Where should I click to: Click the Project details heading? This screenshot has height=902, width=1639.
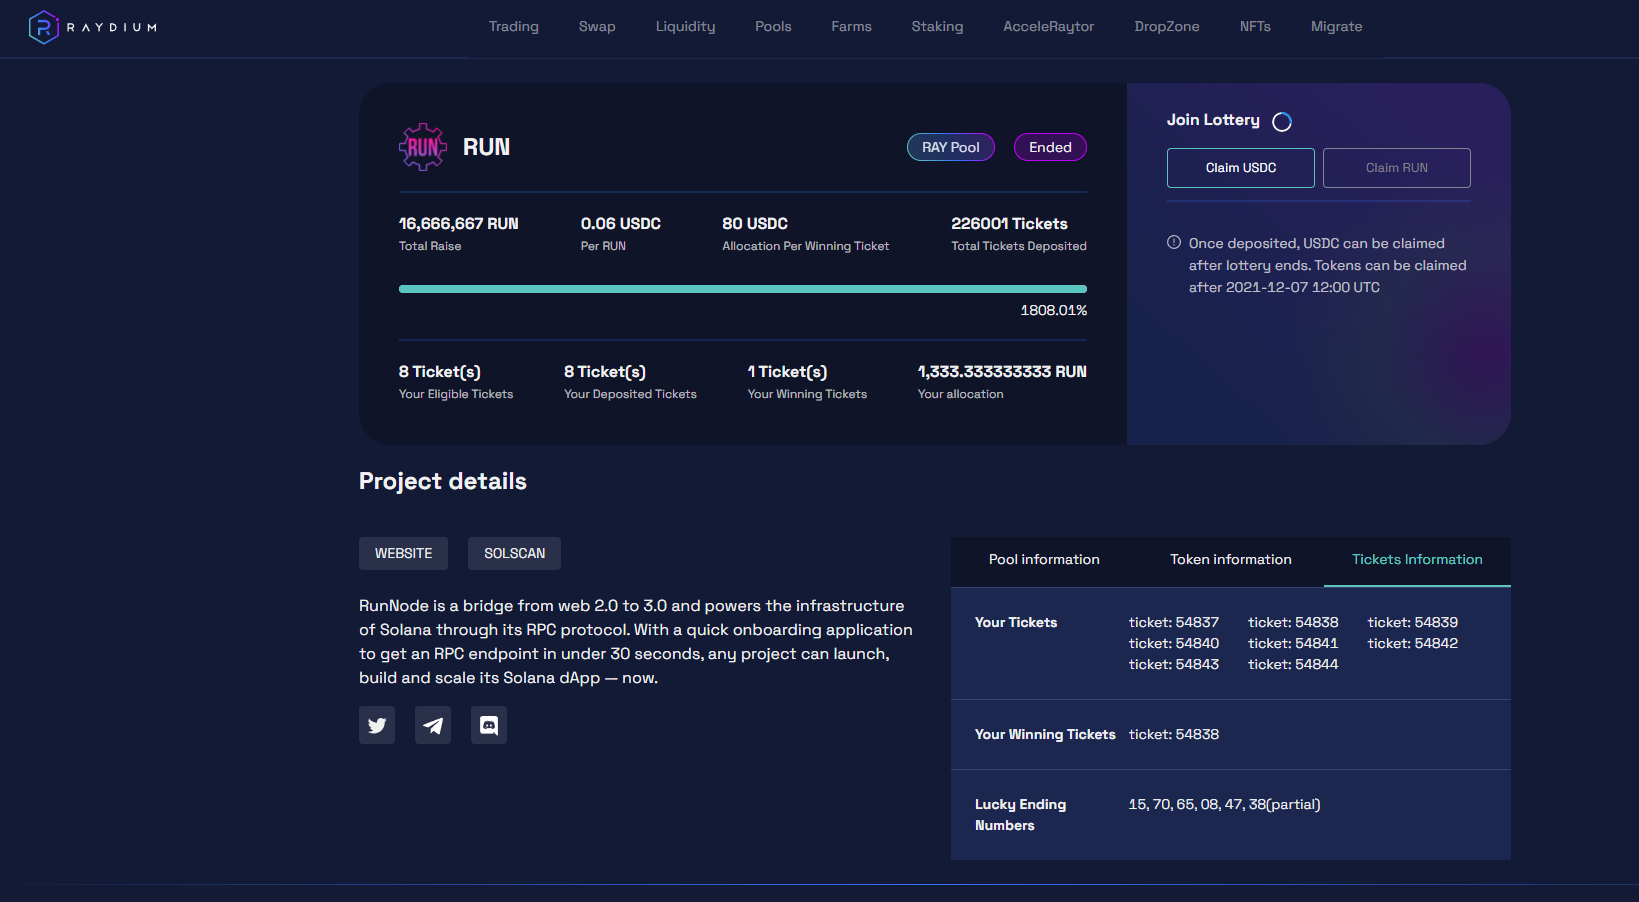443,482
